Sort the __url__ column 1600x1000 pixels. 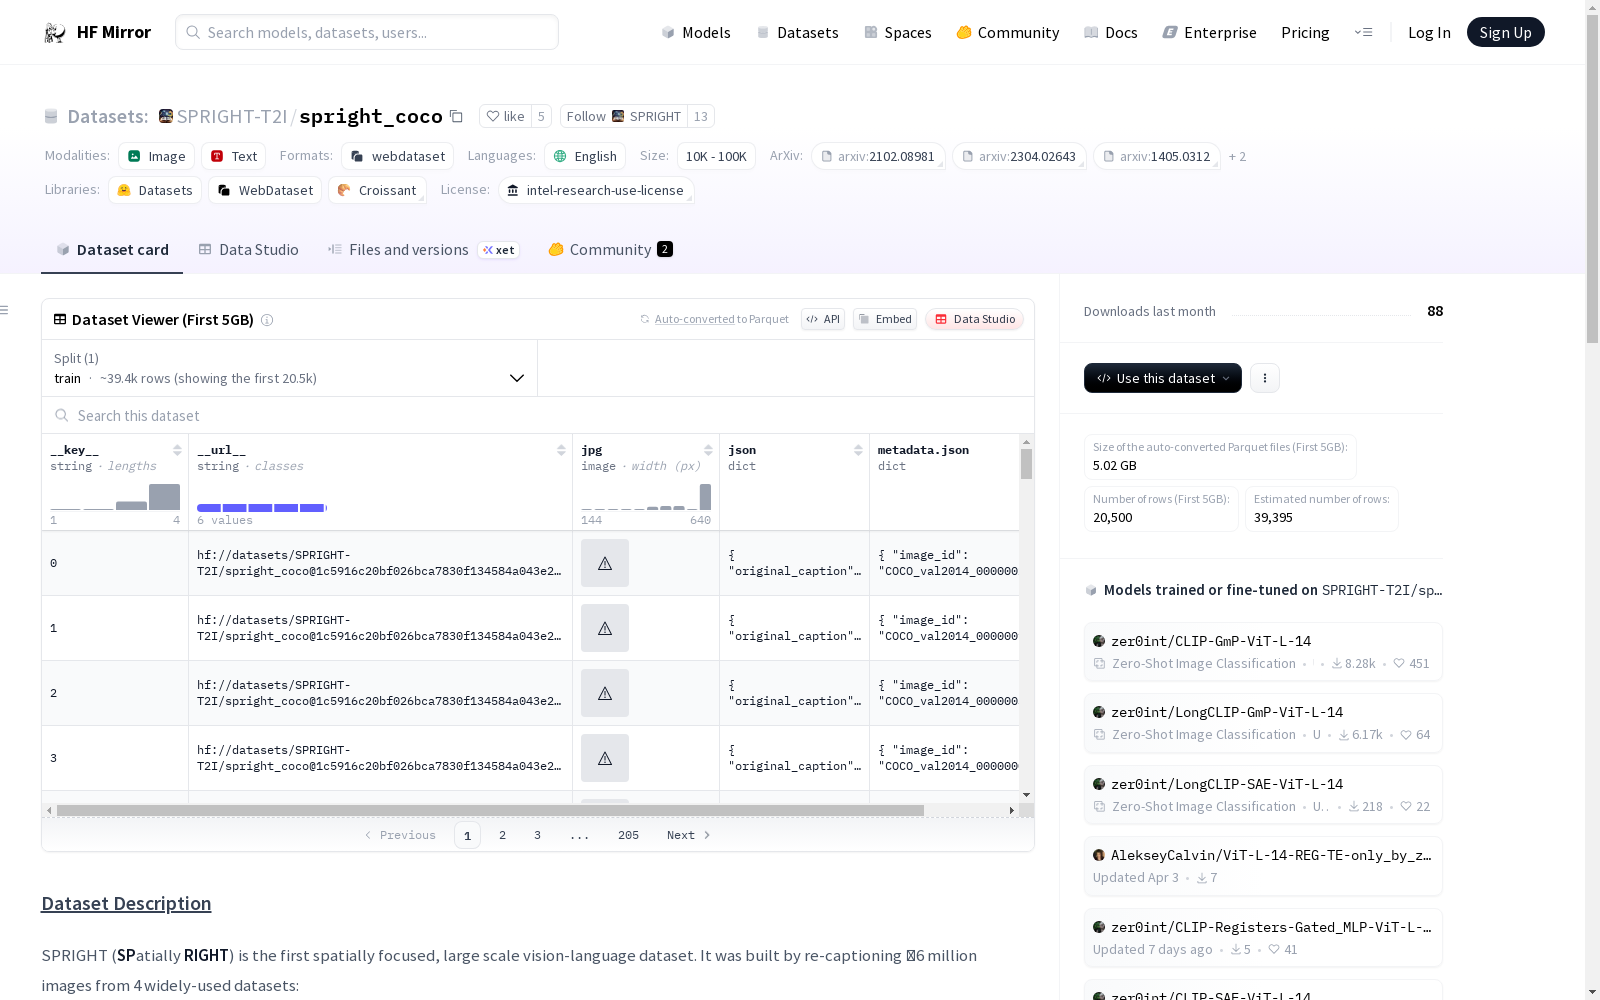[x=561, y=450]
